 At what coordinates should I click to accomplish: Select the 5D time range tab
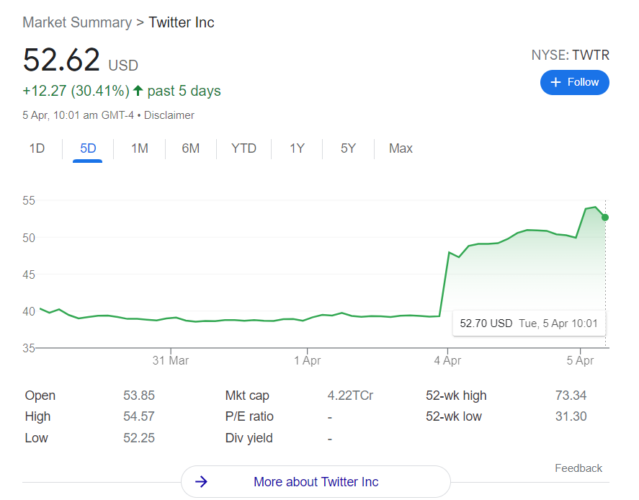(x=88, y=148)
